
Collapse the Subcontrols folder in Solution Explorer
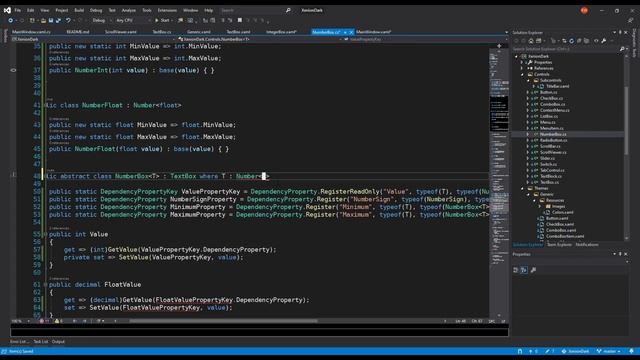tap(528, 80)
